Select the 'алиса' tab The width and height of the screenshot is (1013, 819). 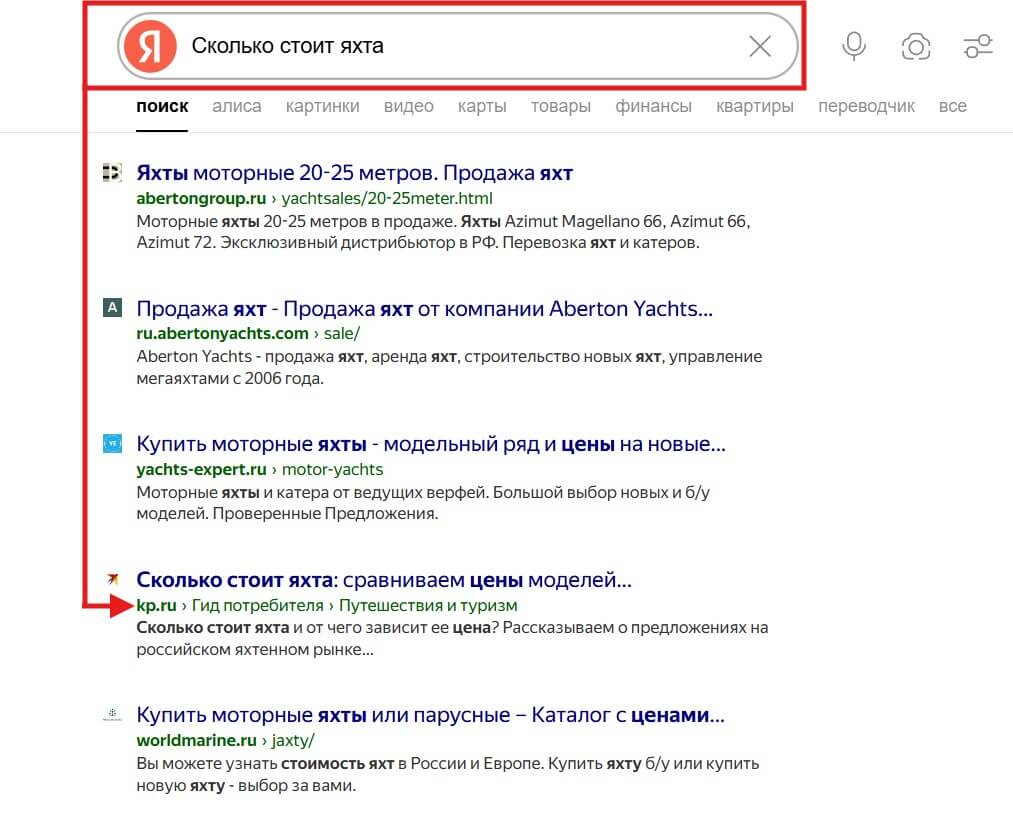click(237, 106)
